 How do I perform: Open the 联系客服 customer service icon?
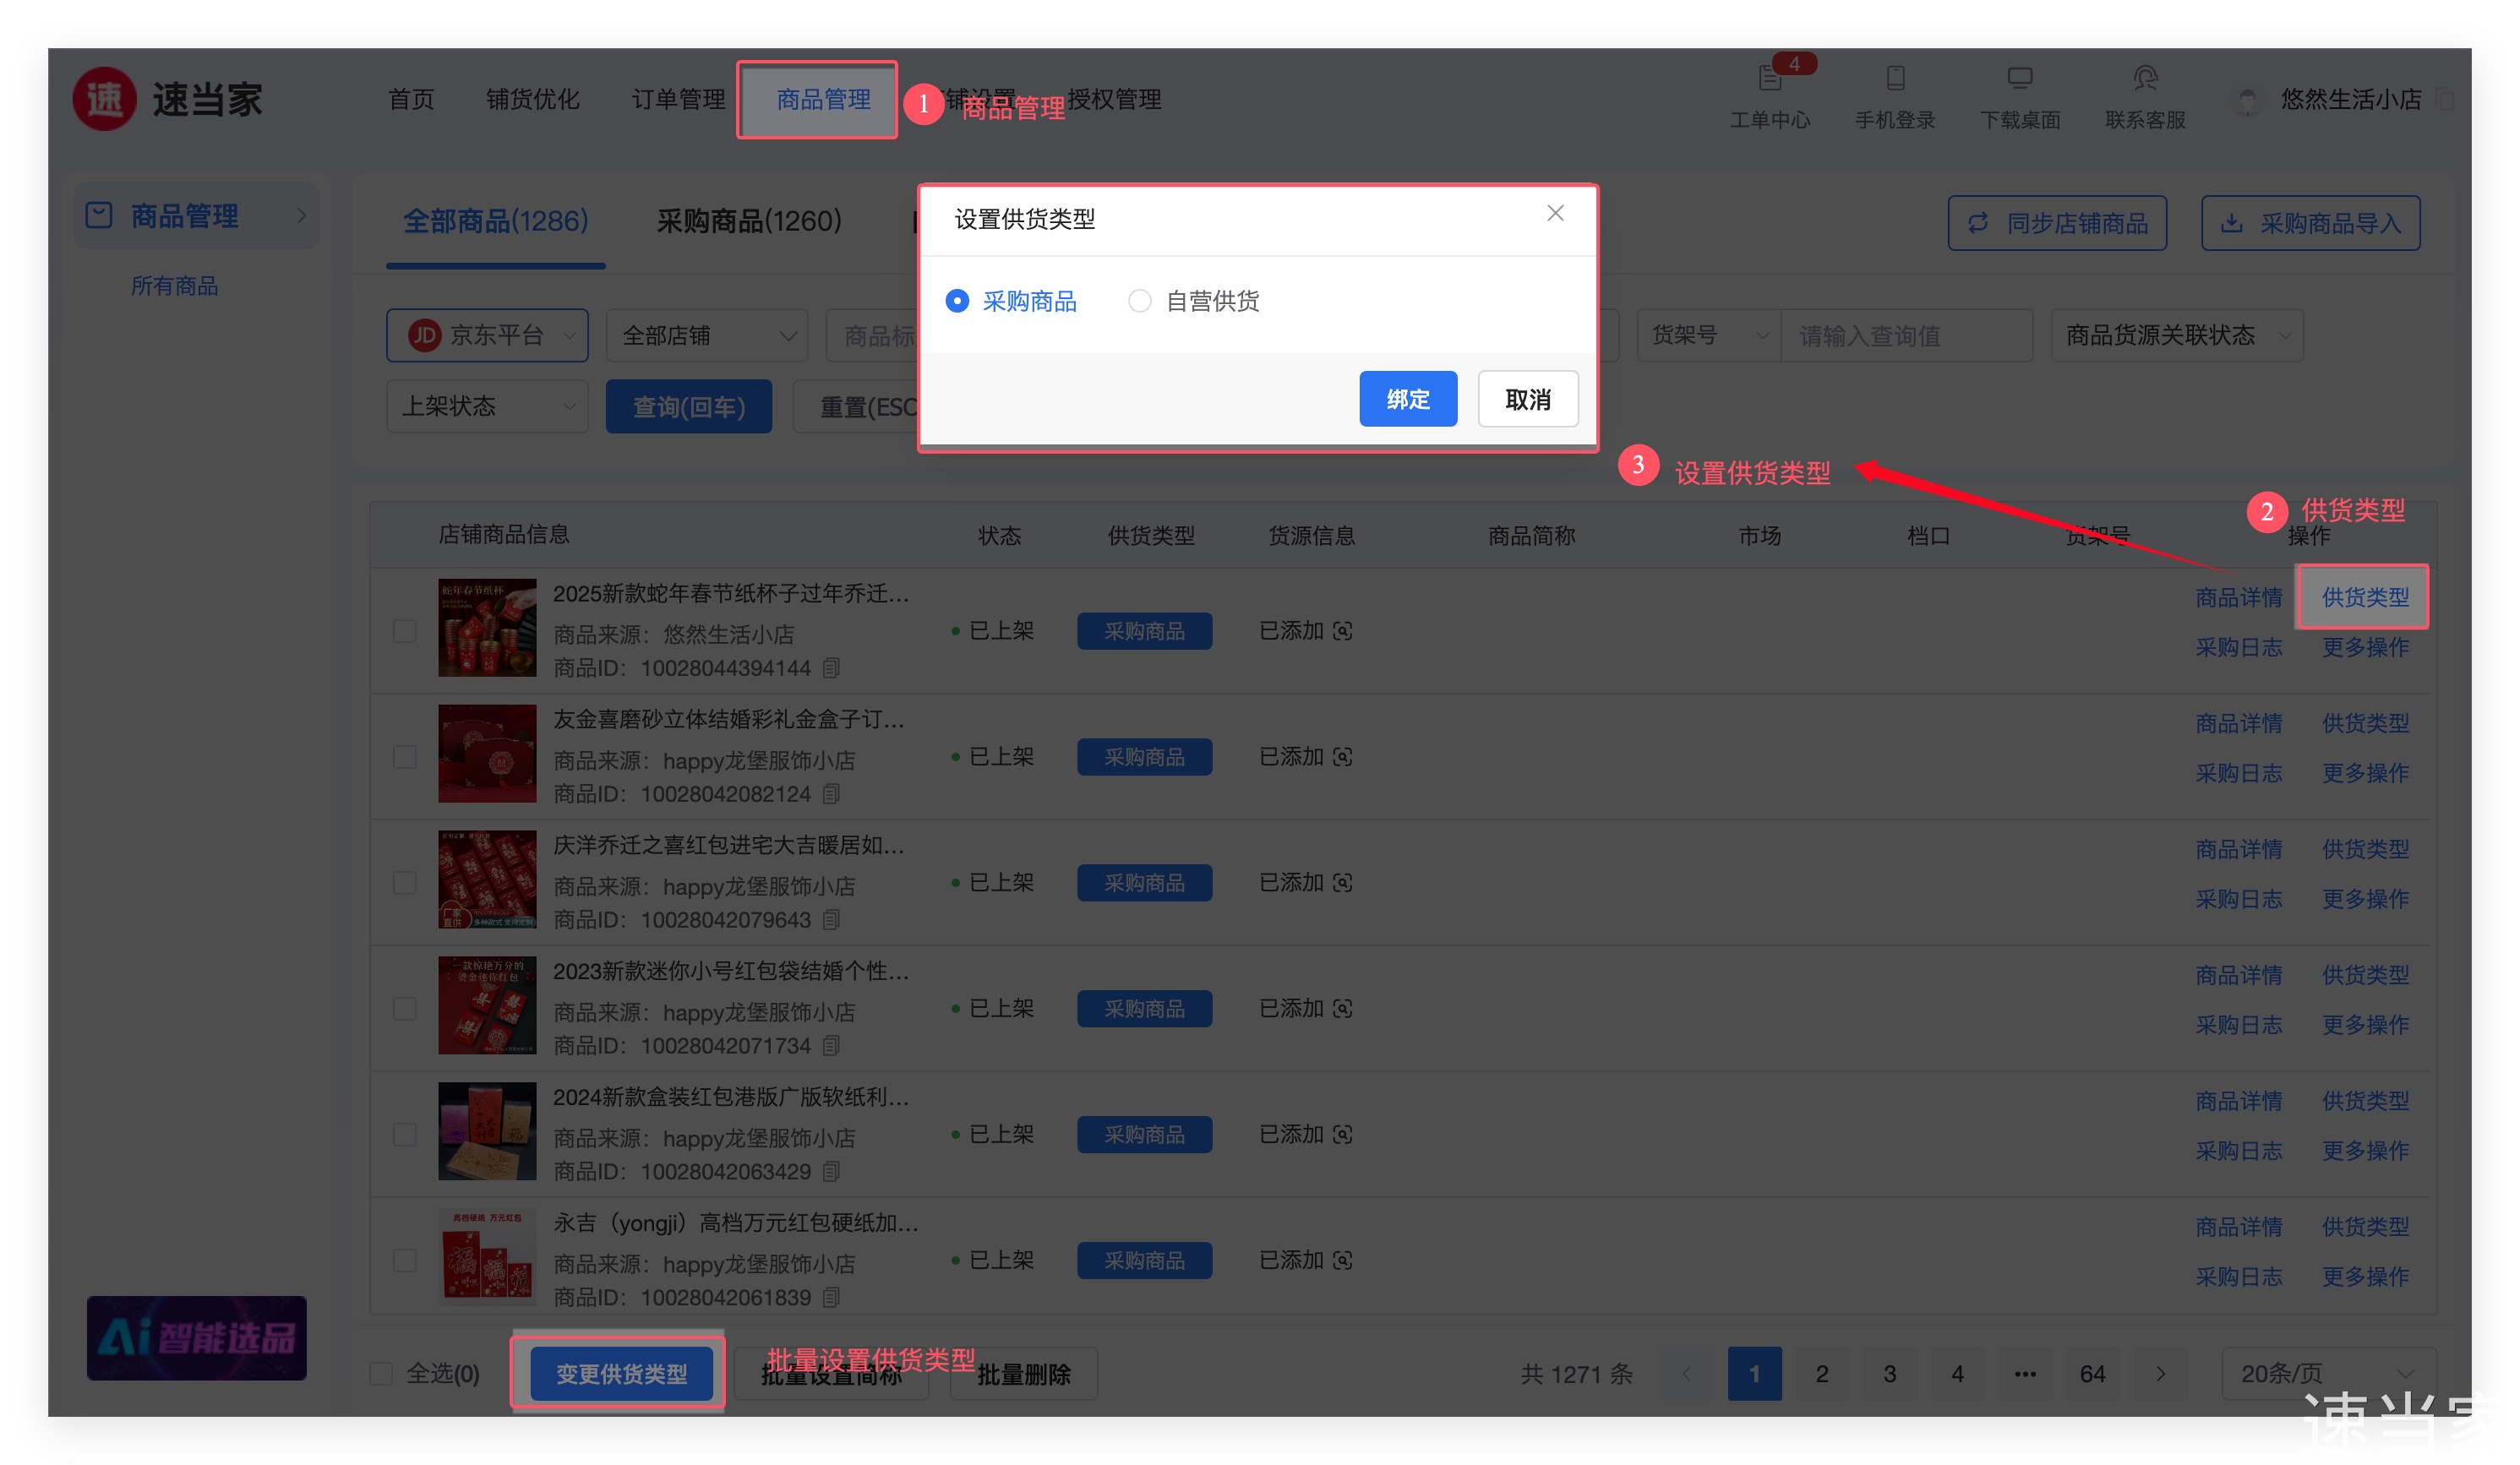tap(2144, 79)
